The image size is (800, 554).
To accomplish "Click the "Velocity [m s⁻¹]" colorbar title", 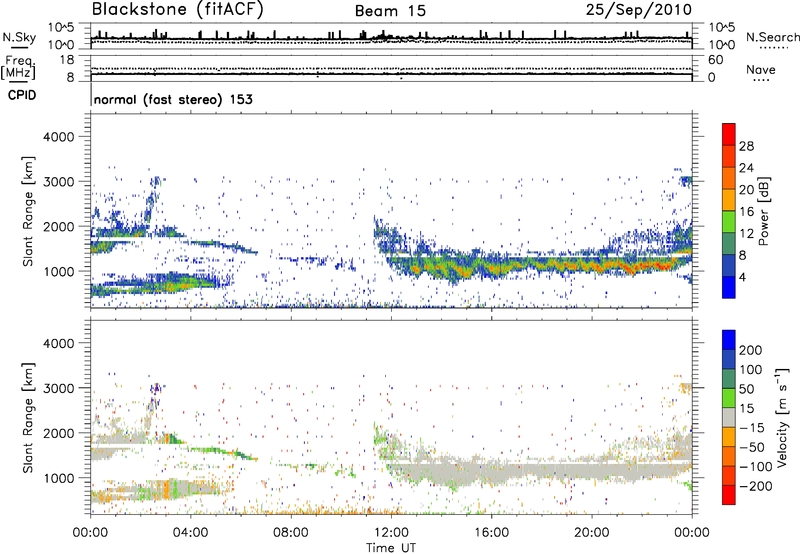I will pos(781,418).
